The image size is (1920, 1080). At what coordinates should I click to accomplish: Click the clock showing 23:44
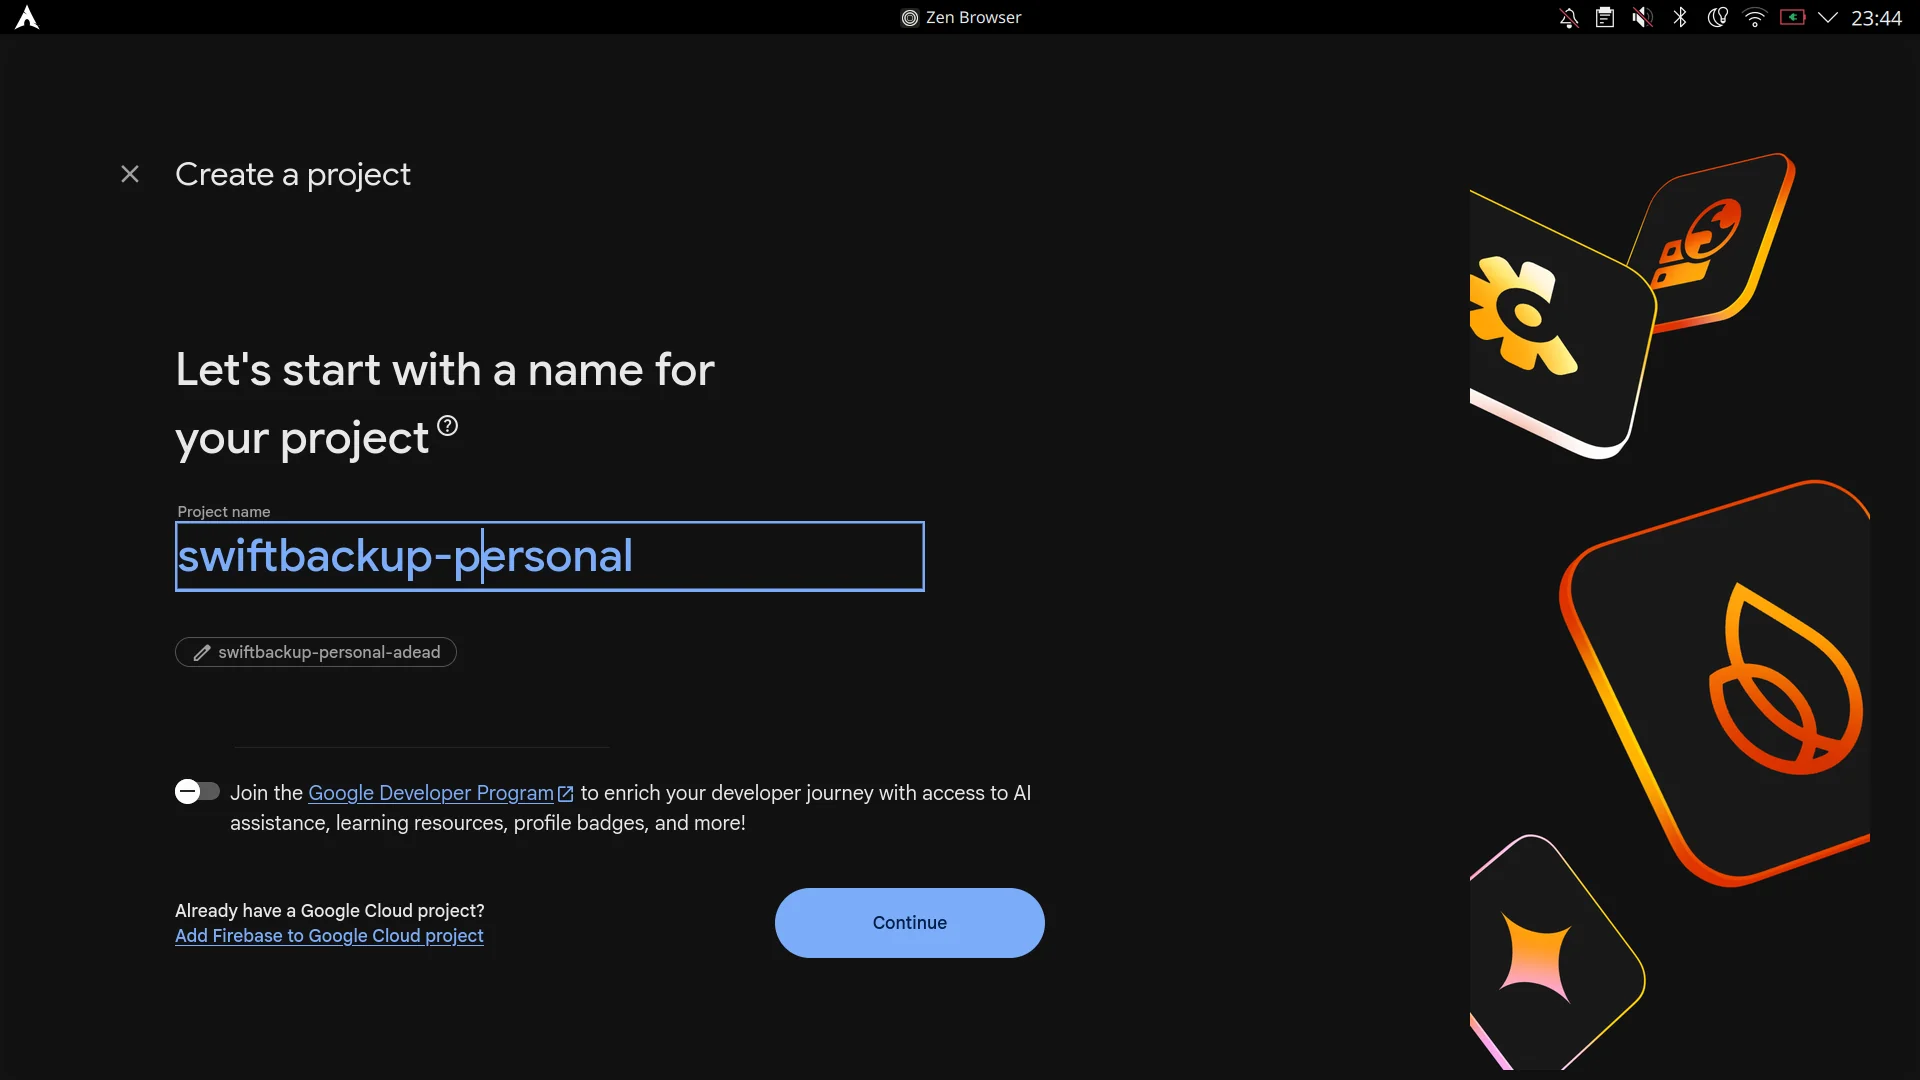pyautogui.click(x=1876, y=18)
